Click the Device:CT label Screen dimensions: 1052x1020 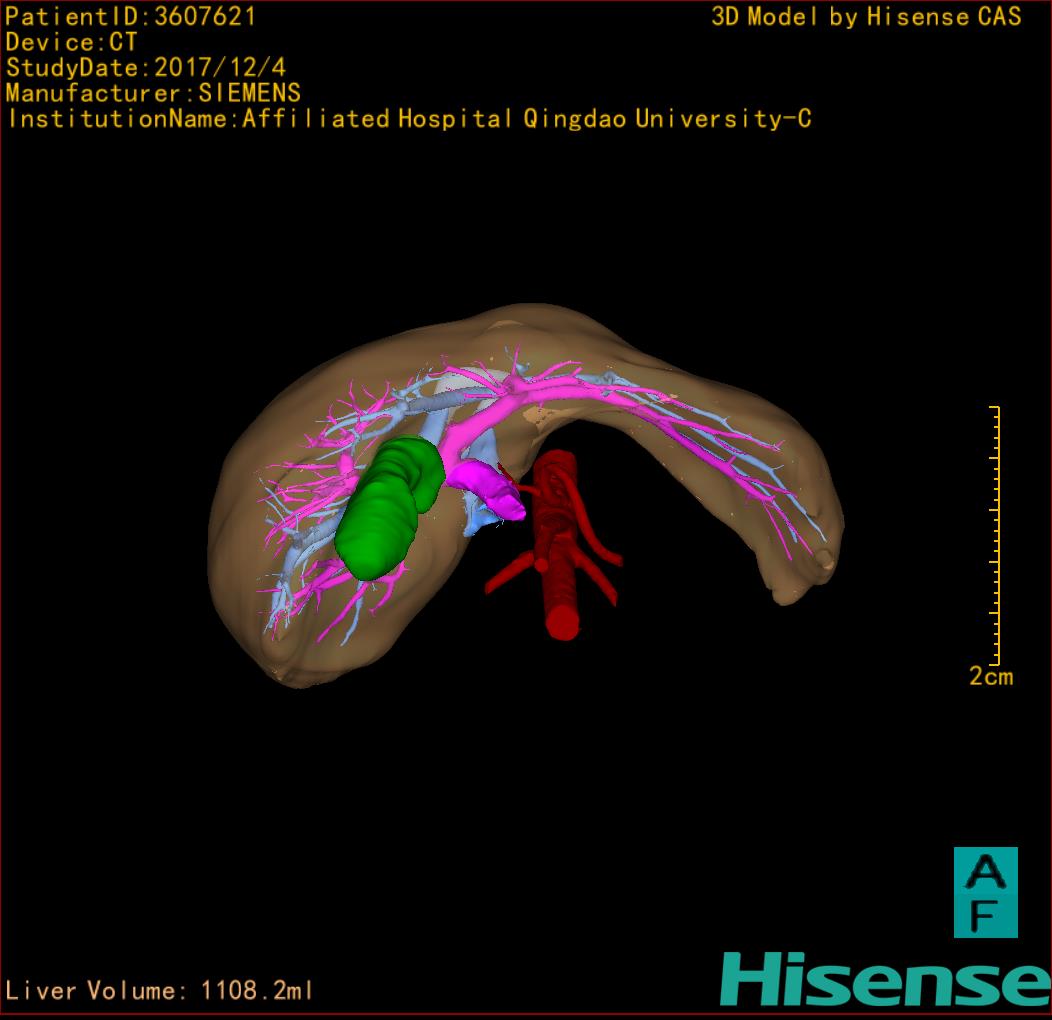72,43
